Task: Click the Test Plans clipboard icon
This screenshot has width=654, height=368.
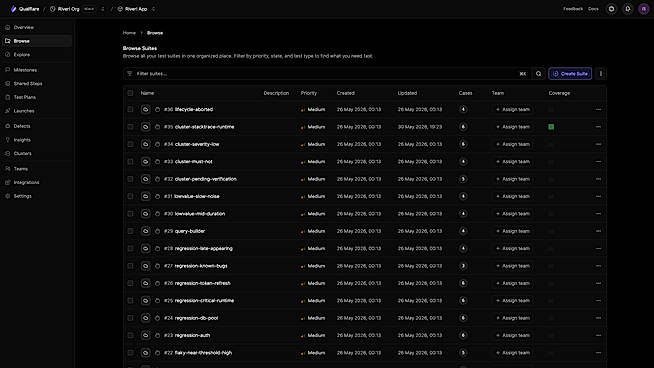Action: [x=8, y=97]
